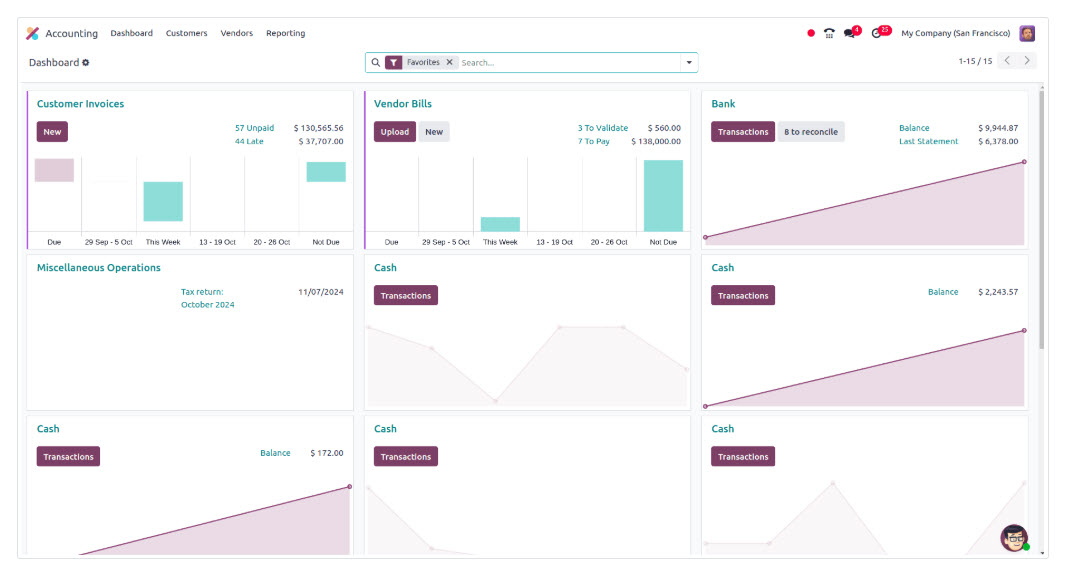Open the Dashboard settings gear icon
Image resolution: width=1067 pixels, height=565 pixels.
(86, 63)
